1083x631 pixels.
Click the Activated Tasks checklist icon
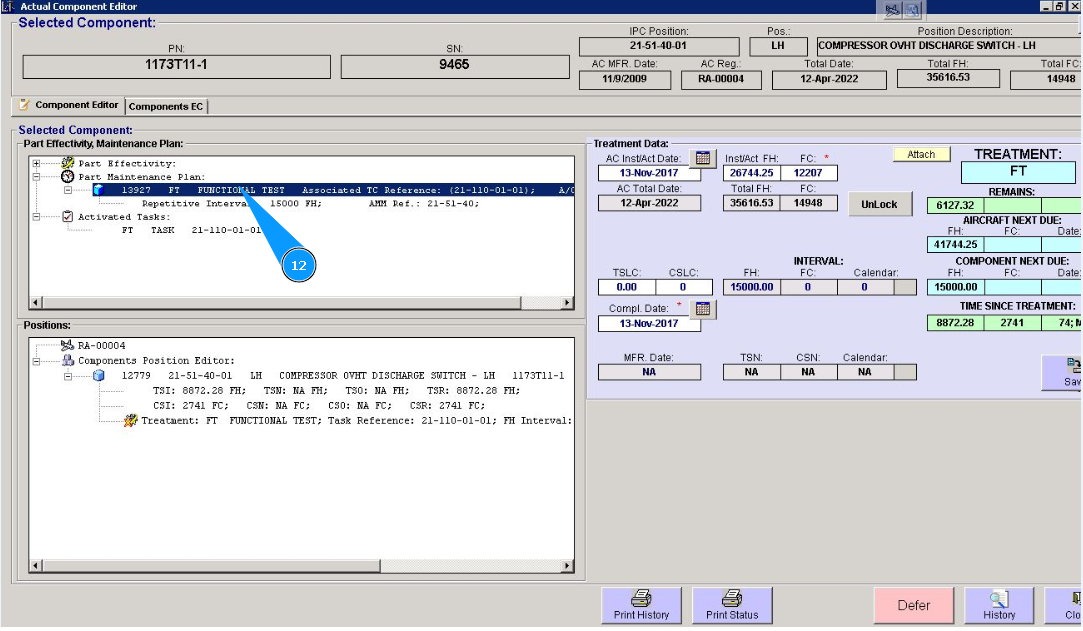point(68,217)
